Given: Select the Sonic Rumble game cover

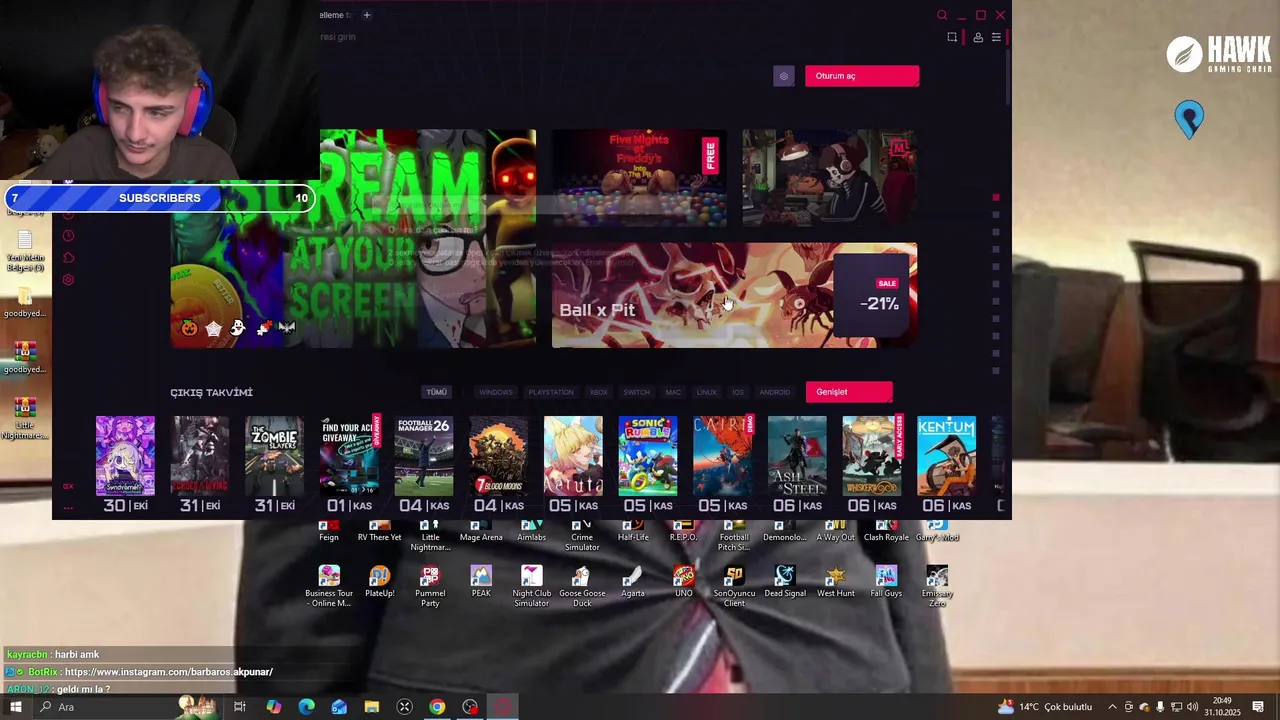Looking at the screenshot, I should click(647, 456).
